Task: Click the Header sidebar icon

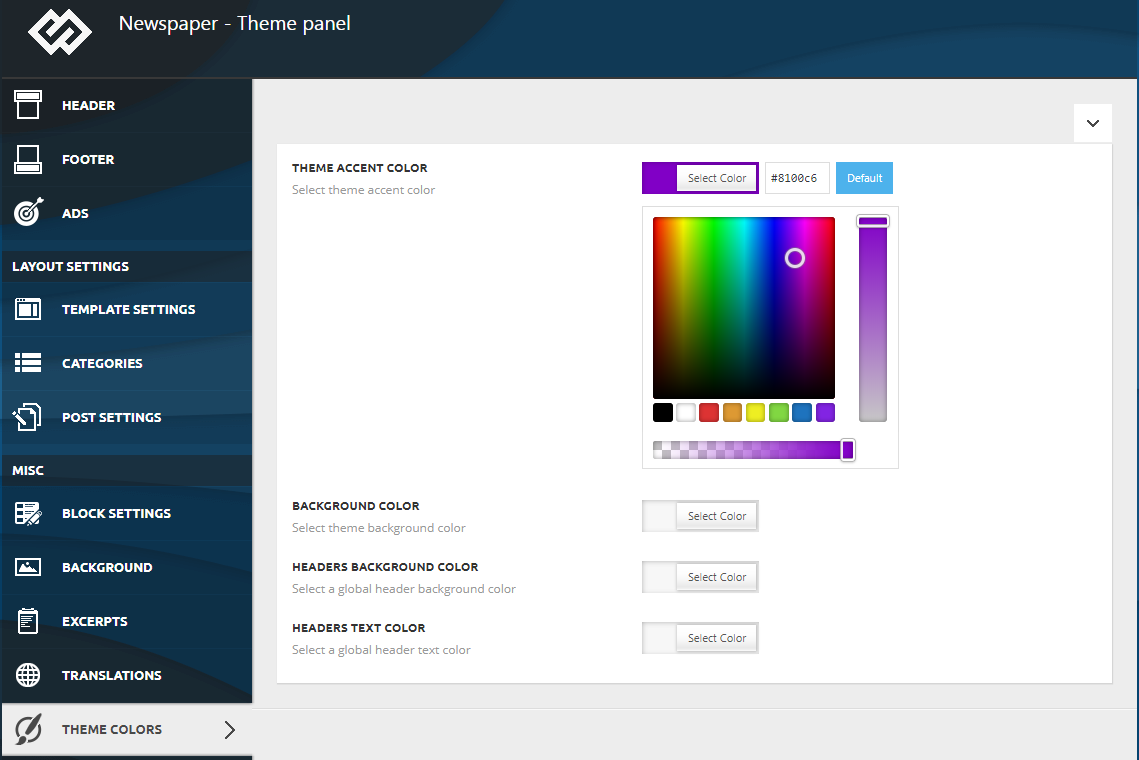Action: (28, 105)
